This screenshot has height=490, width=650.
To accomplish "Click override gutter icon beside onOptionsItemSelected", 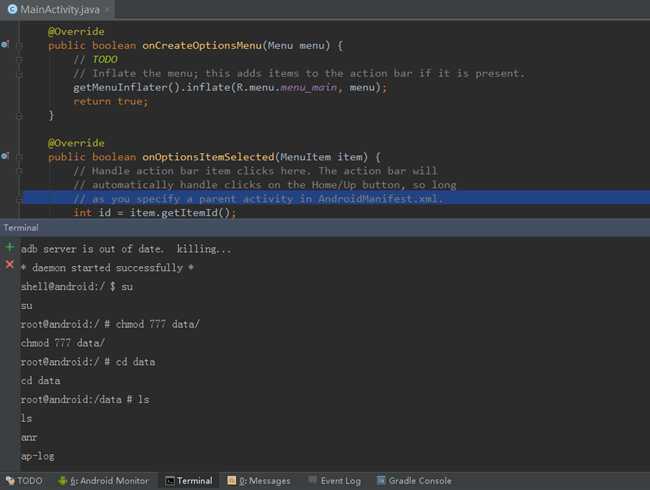I will pos(5,156).
